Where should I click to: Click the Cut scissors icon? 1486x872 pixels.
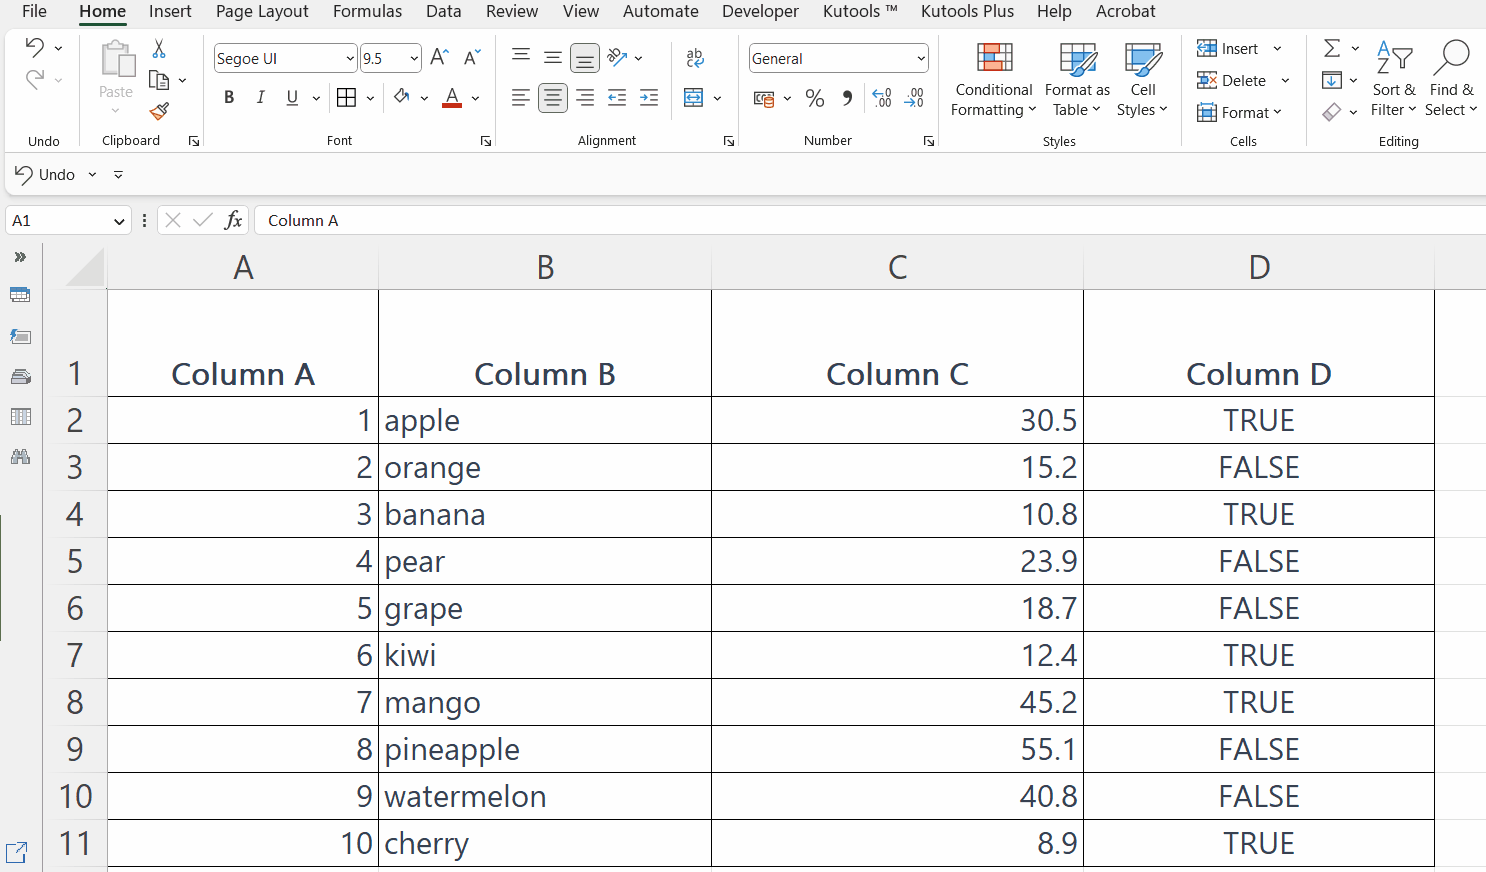pyautogui.click(x=159, y=48)
